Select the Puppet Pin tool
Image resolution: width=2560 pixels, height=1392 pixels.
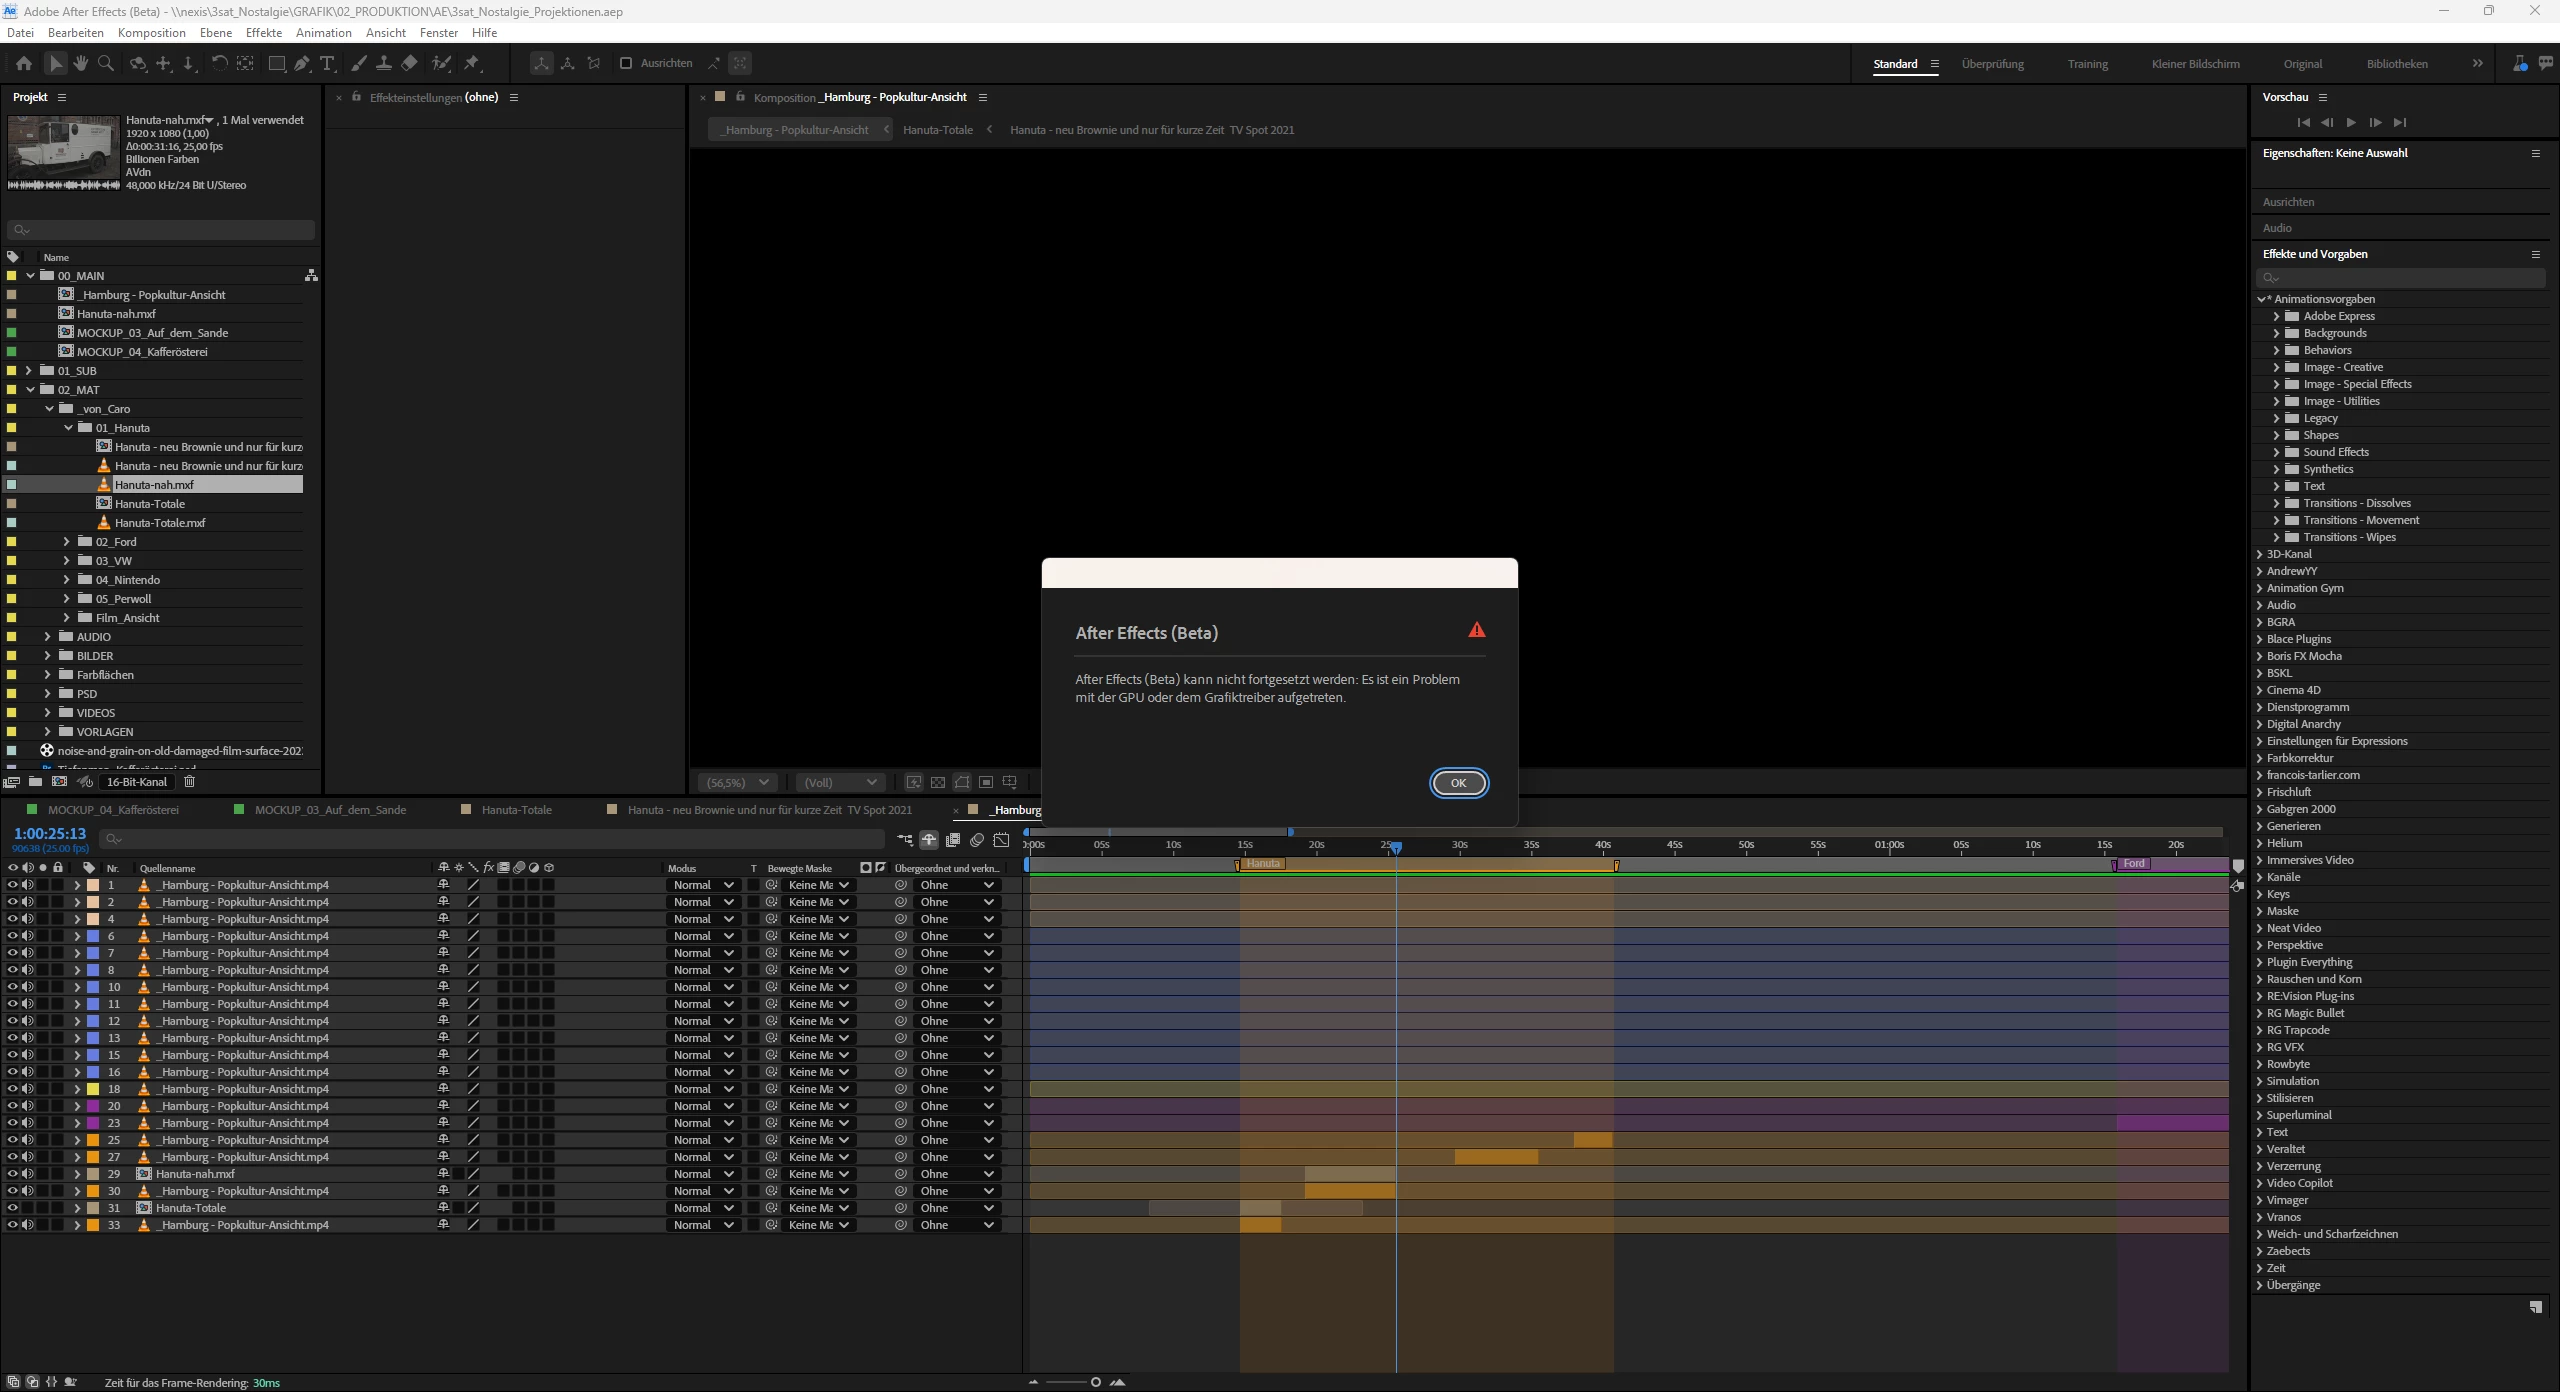pos(472,64)
